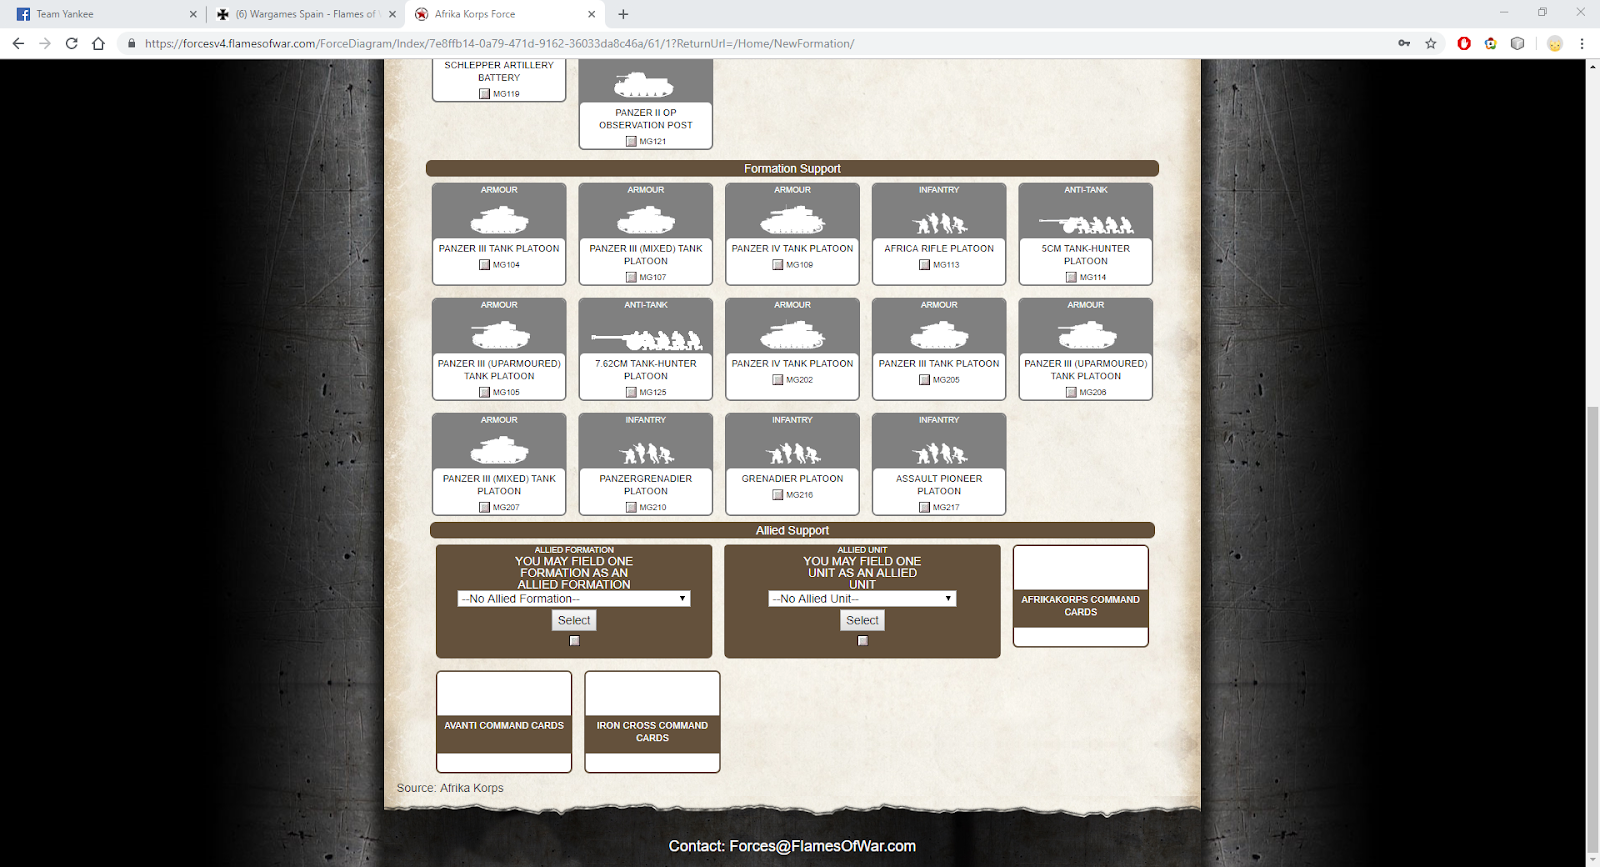This screenshot has width=1600, height=867.
Task: Click the Panzer III (Mixed) MG207 tank icon
Action: point(499,449)
